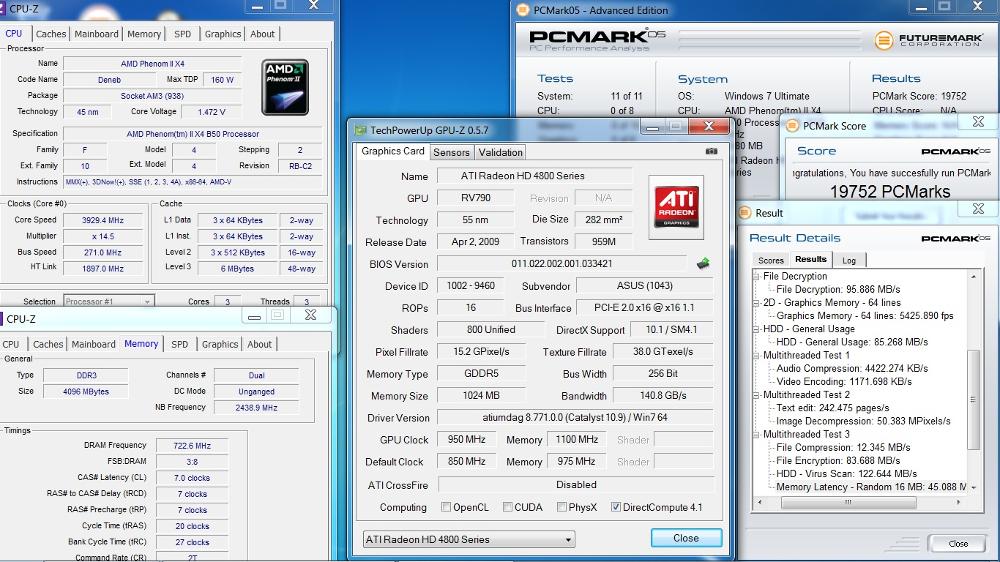Screen dimensions: 1000x562
Task: Click the GPU Clock 950 MHz field
Action: 466,440
